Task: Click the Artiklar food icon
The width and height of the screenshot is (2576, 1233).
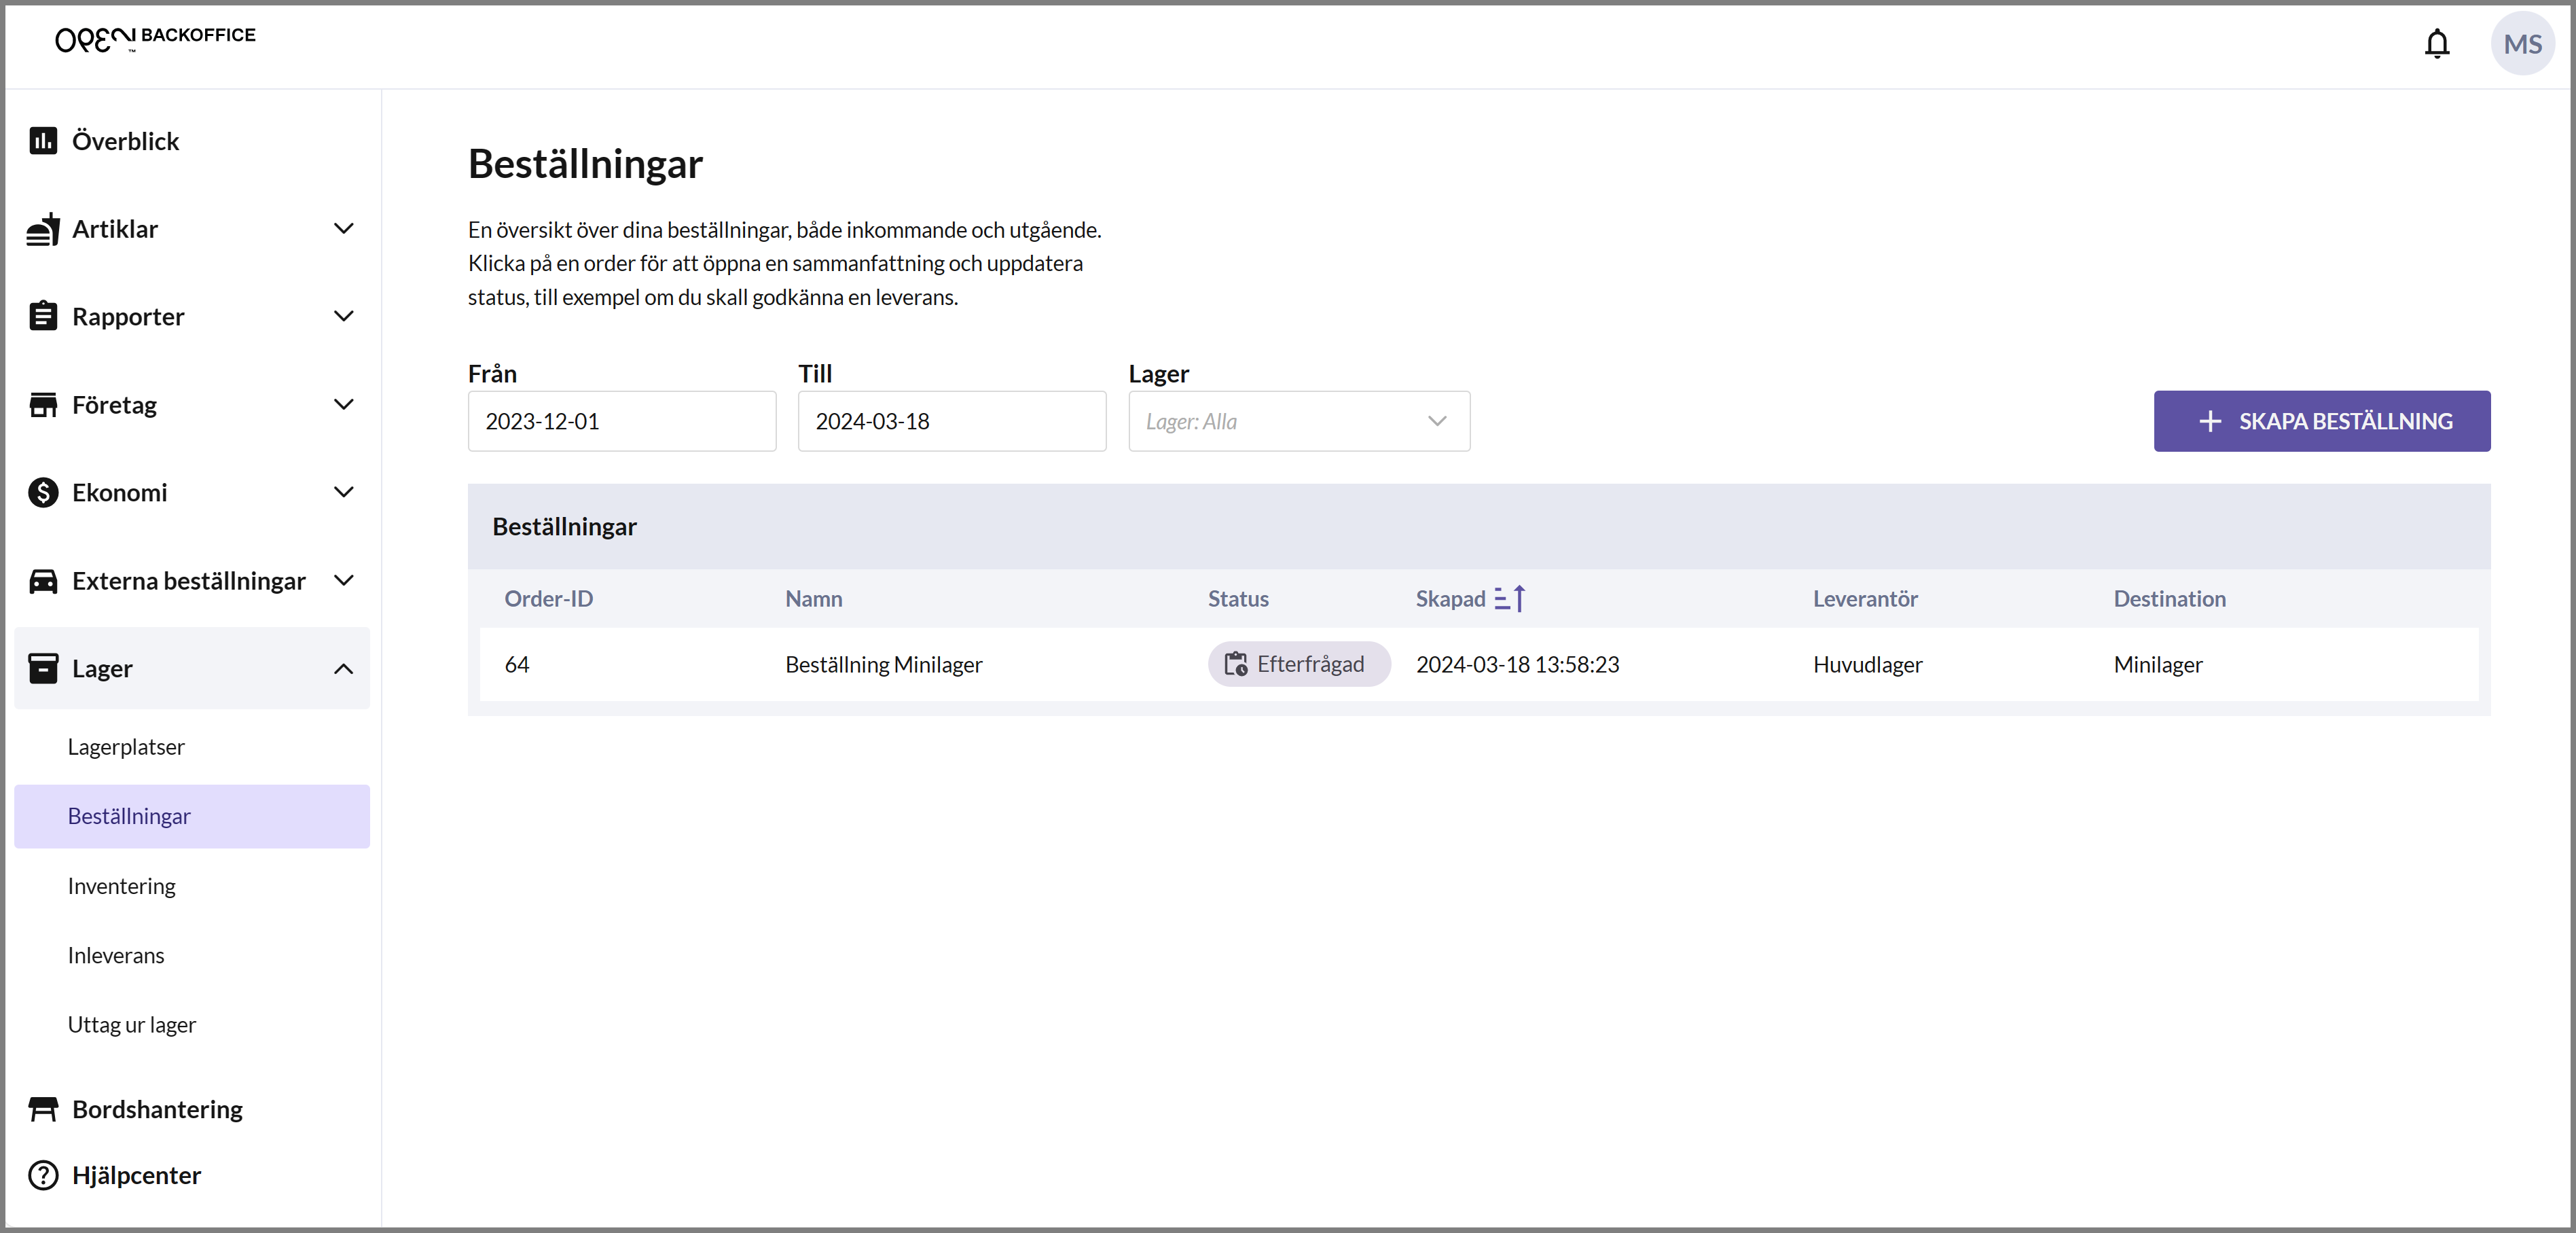Action: (x=43, y=229)
